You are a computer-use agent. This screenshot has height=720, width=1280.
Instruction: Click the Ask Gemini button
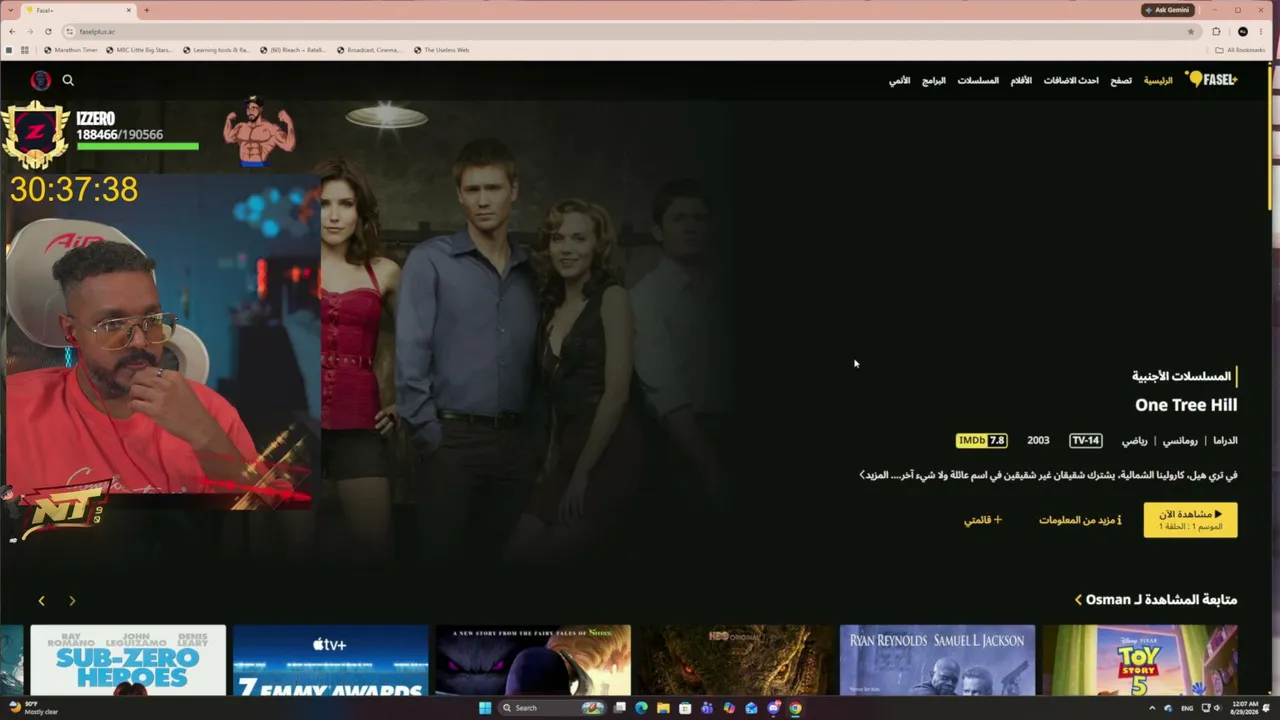(x=1168, y=10)
